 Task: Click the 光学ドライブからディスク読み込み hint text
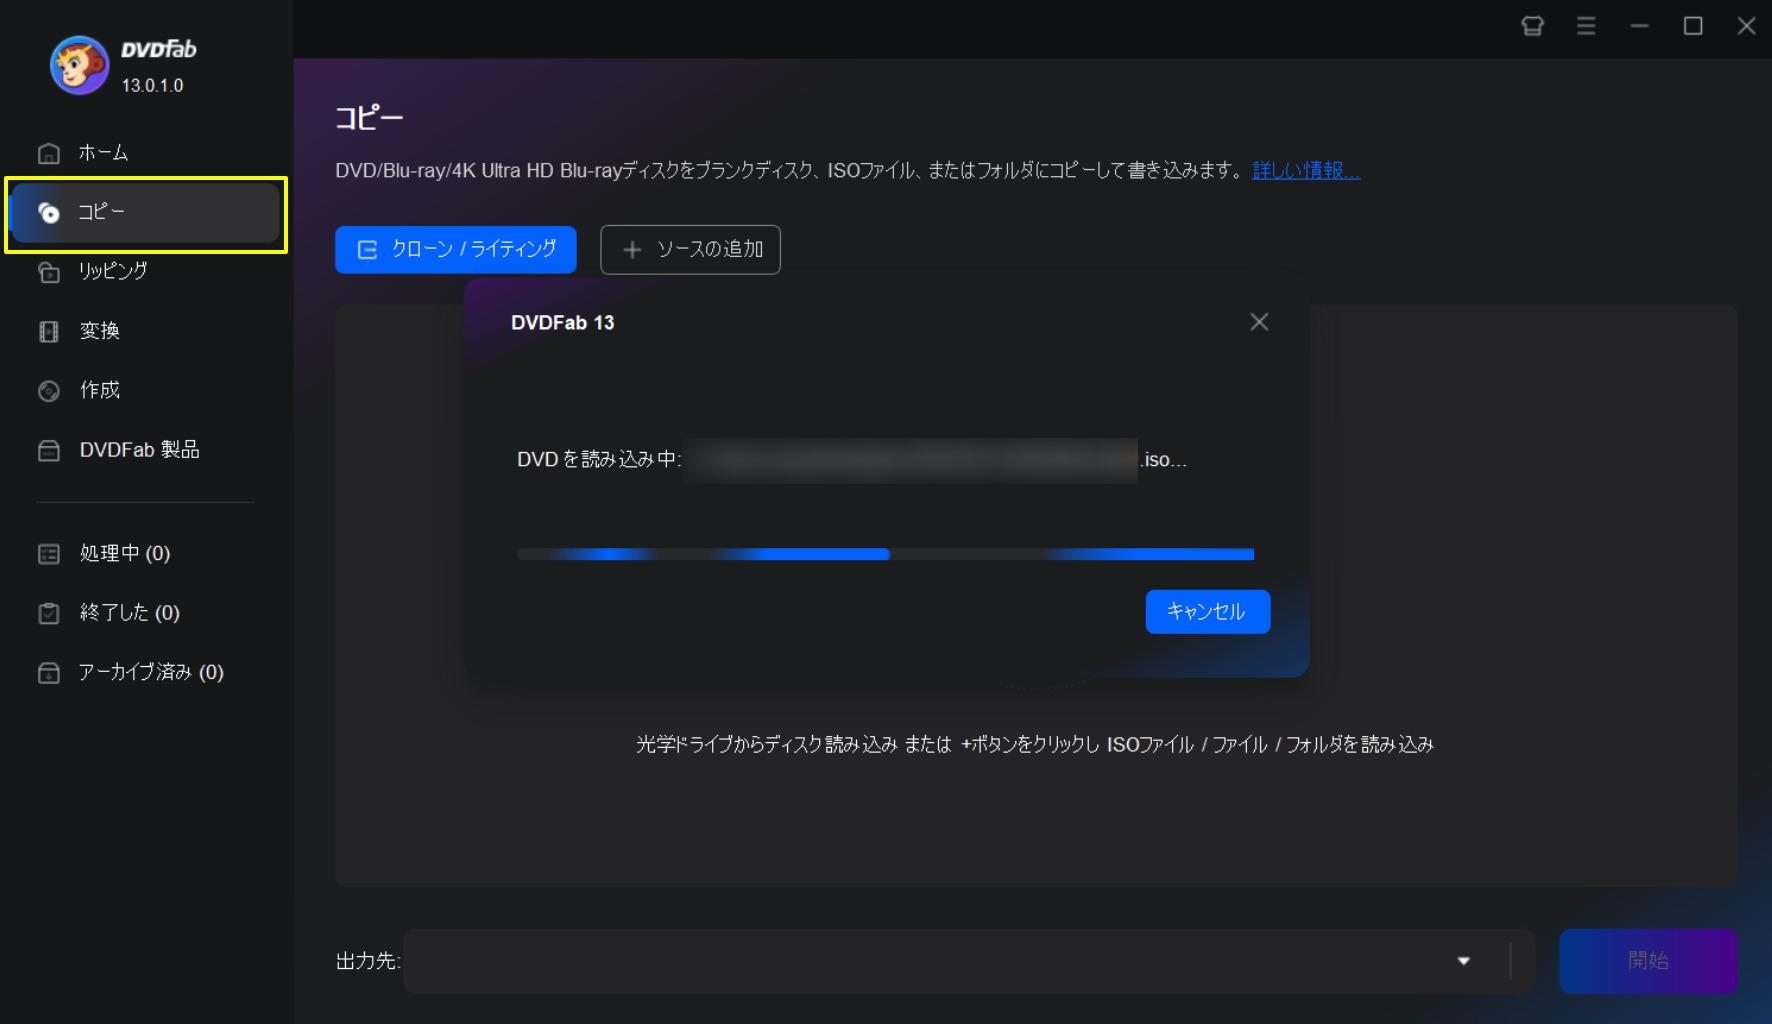click(1035, 744)
